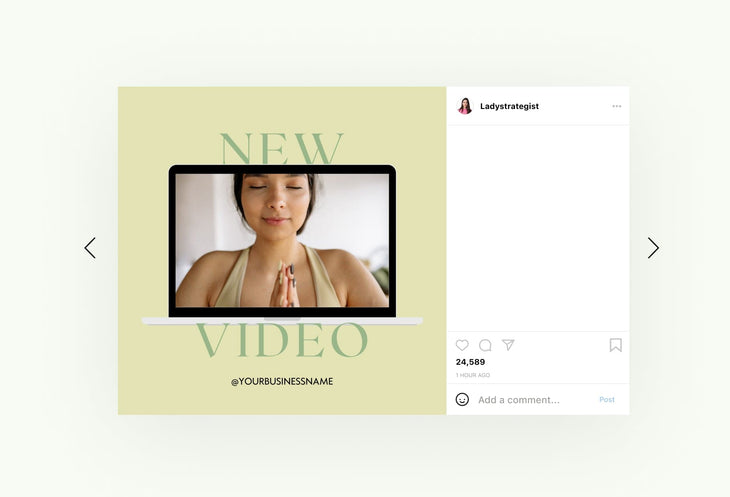Open the three-dot more options menu
The width and height of the screenshot is (730, 497).
616,106
